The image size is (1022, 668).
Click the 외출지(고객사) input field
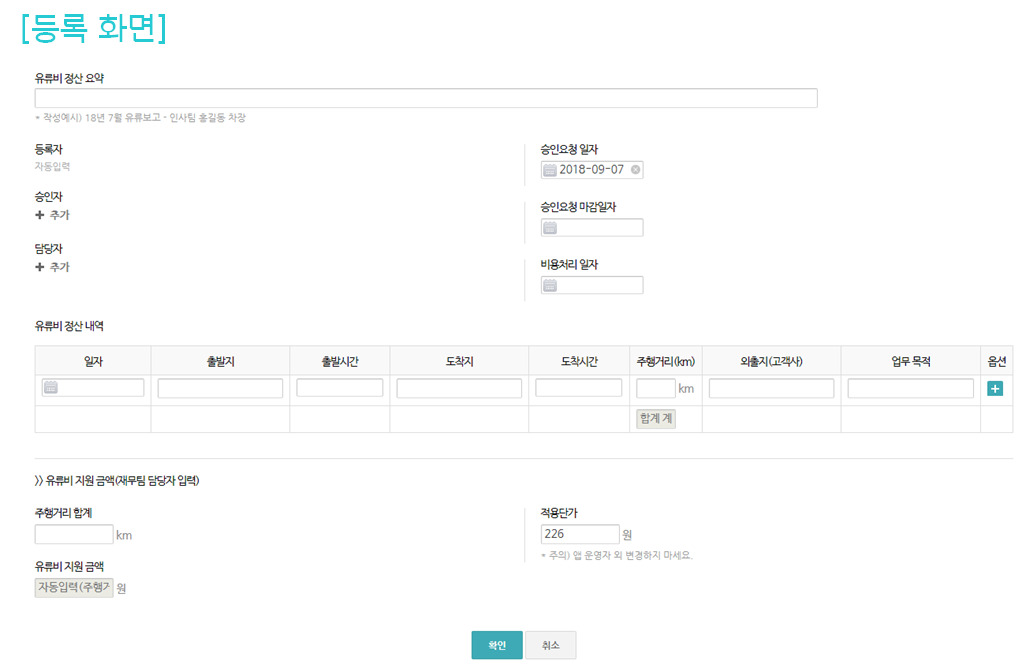pyautogui.click(x=771, y=388)
